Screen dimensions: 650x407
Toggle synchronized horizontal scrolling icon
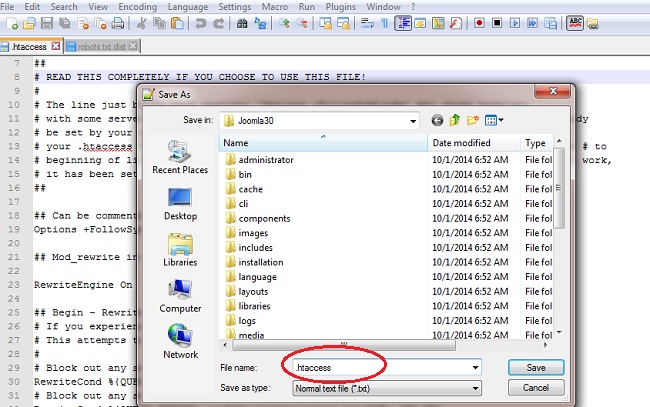pyautogui.click(x=343, y=23)
